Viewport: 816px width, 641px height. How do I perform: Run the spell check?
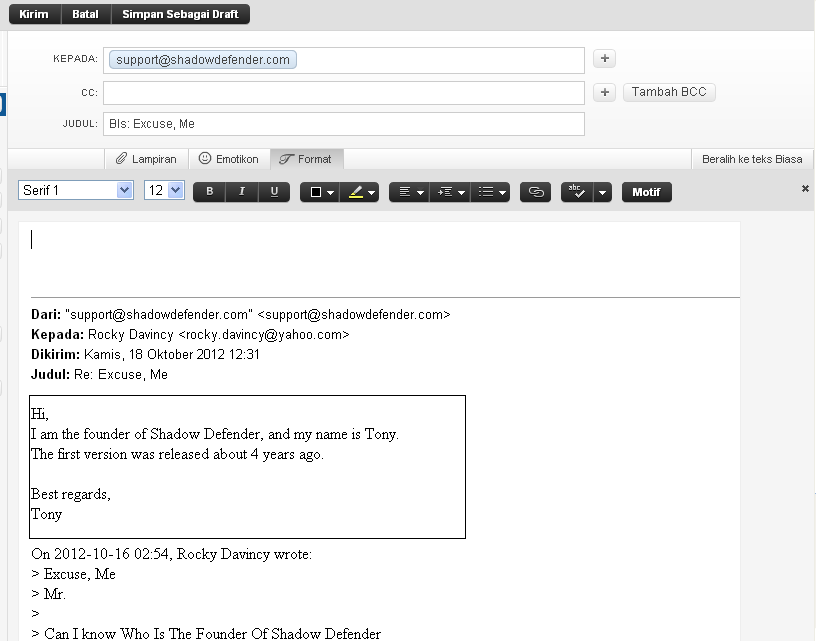click(x=577, y=192)
